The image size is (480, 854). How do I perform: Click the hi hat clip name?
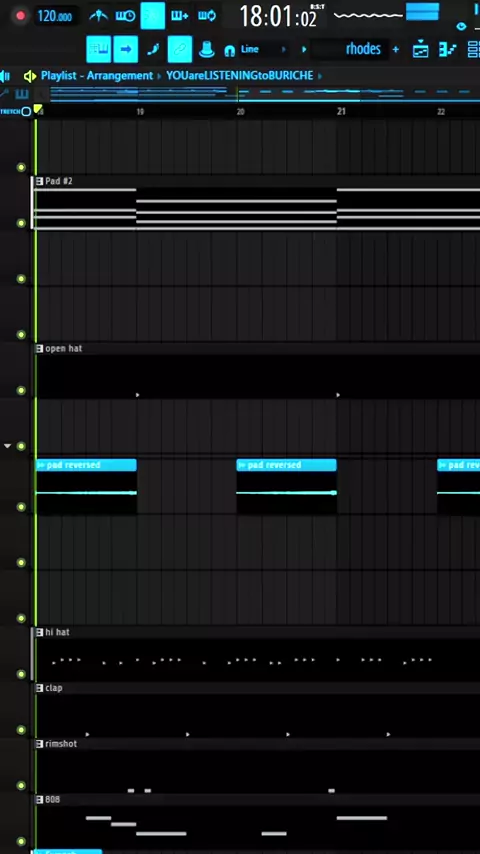57,632
